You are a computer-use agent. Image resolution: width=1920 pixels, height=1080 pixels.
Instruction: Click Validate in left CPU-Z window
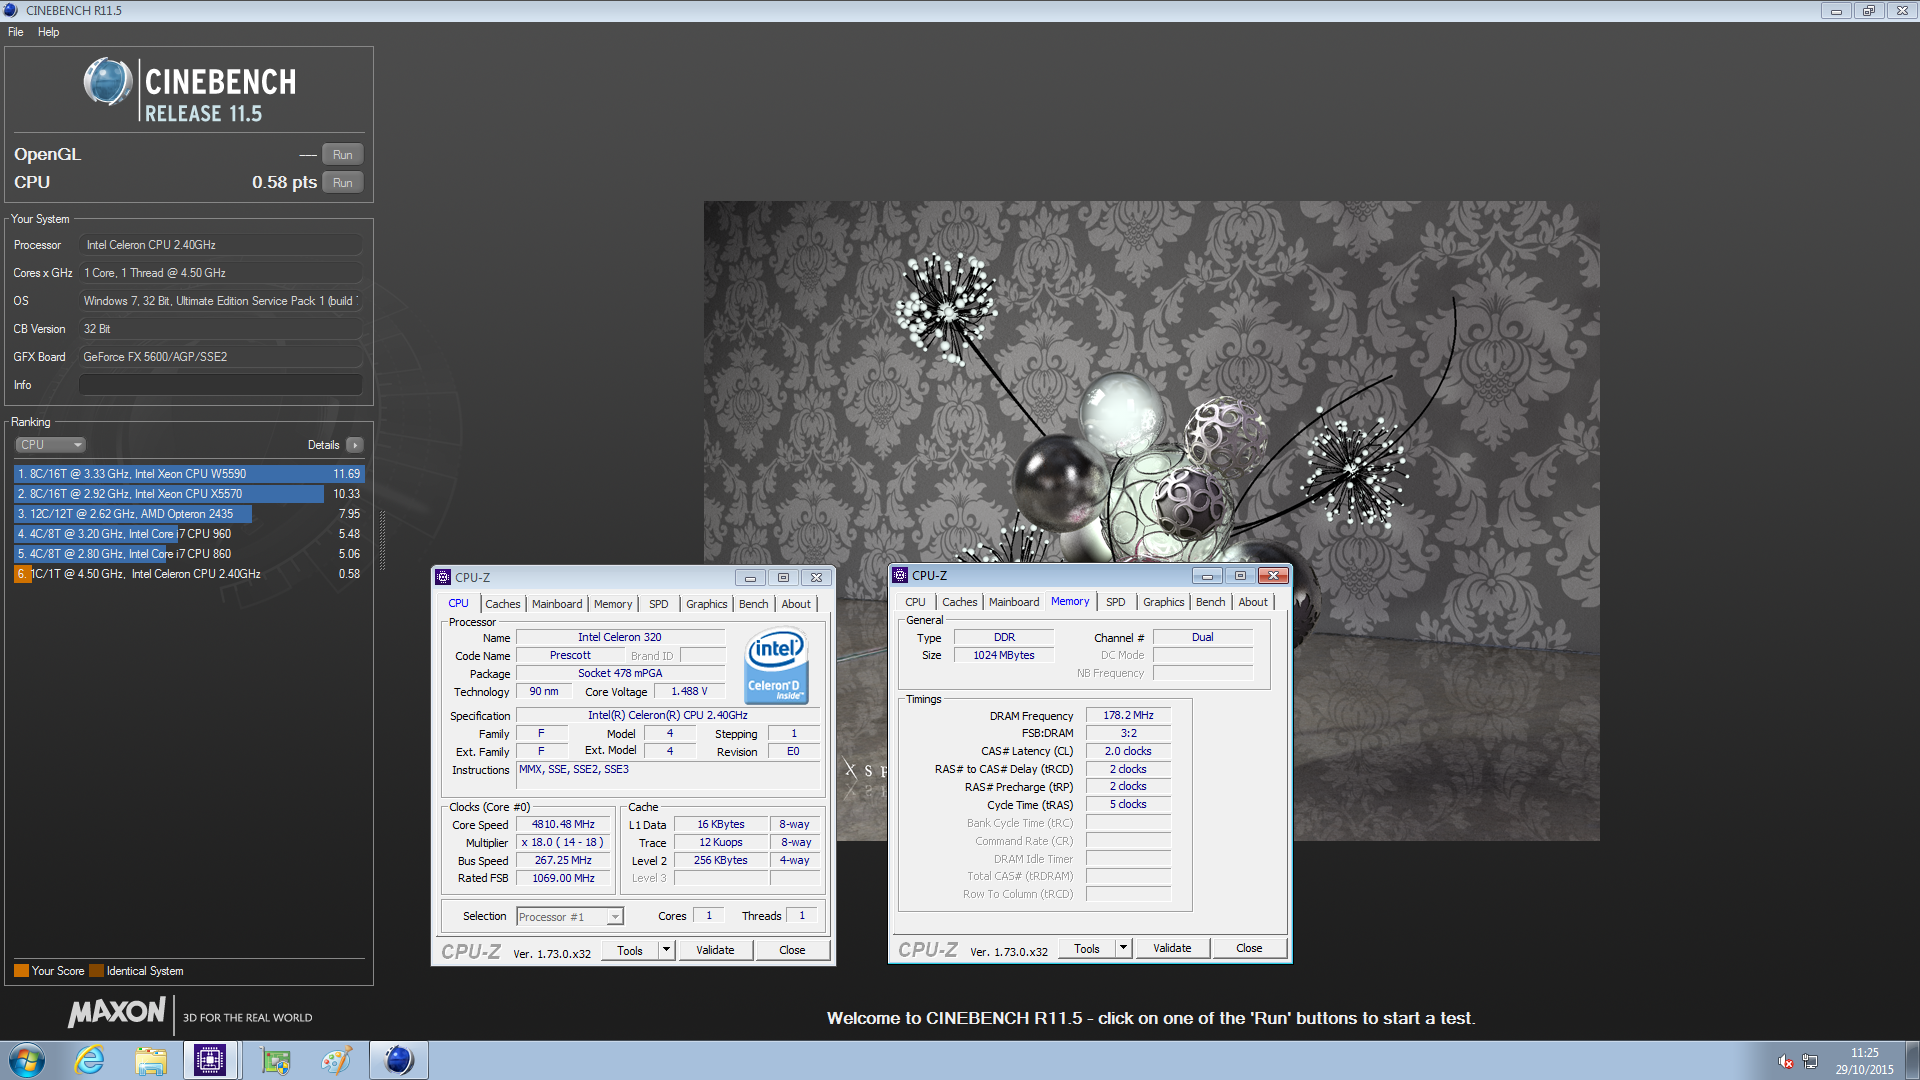(x=715, y=950)
